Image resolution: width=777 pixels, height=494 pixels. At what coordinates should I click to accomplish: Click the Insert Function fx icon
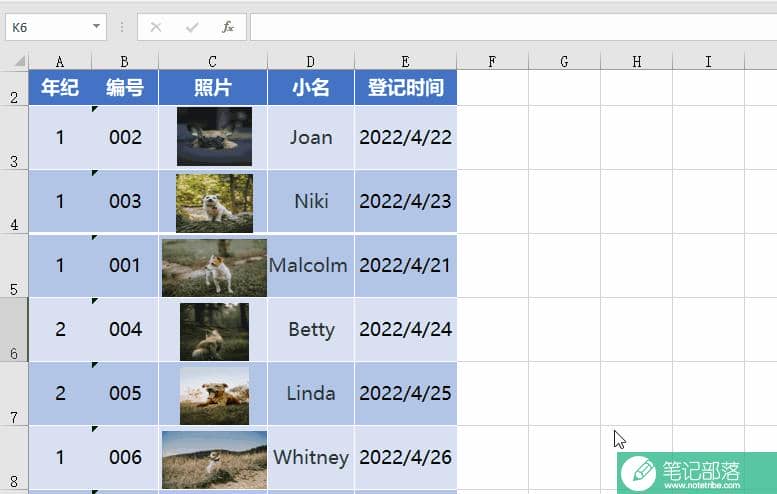point(227,27)
